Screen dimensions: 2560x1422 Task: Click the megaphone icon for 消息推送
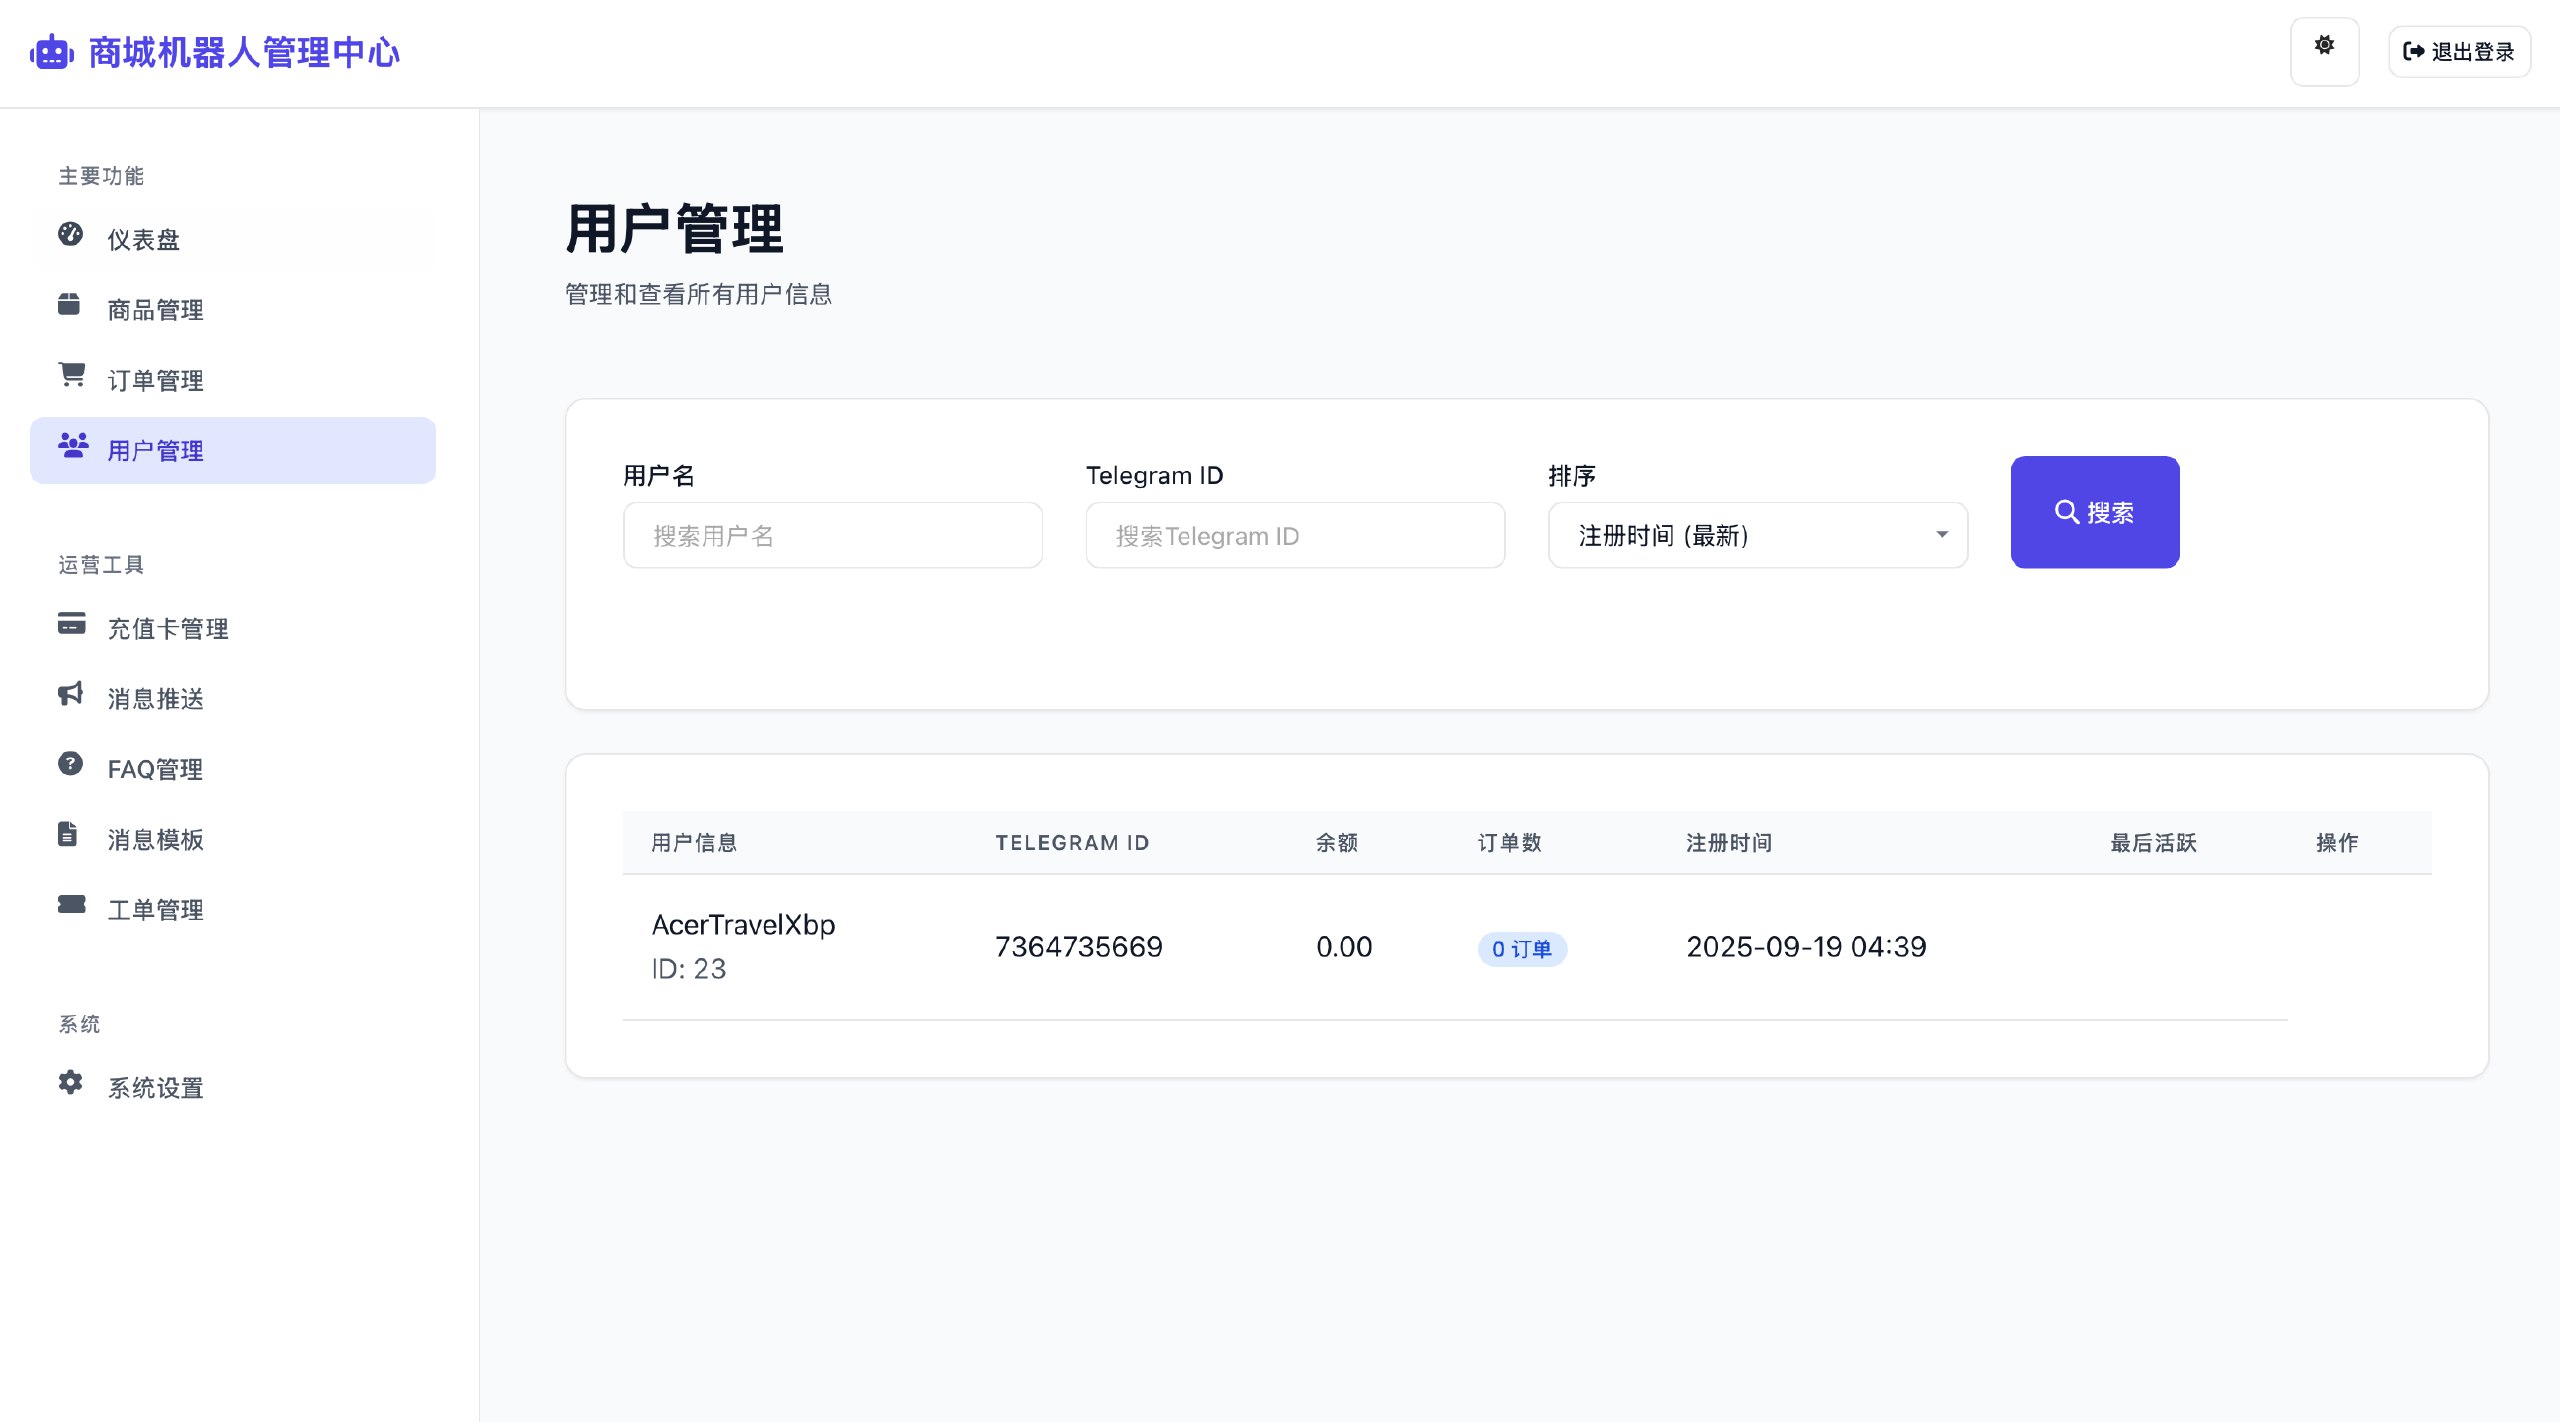[70, 696]
